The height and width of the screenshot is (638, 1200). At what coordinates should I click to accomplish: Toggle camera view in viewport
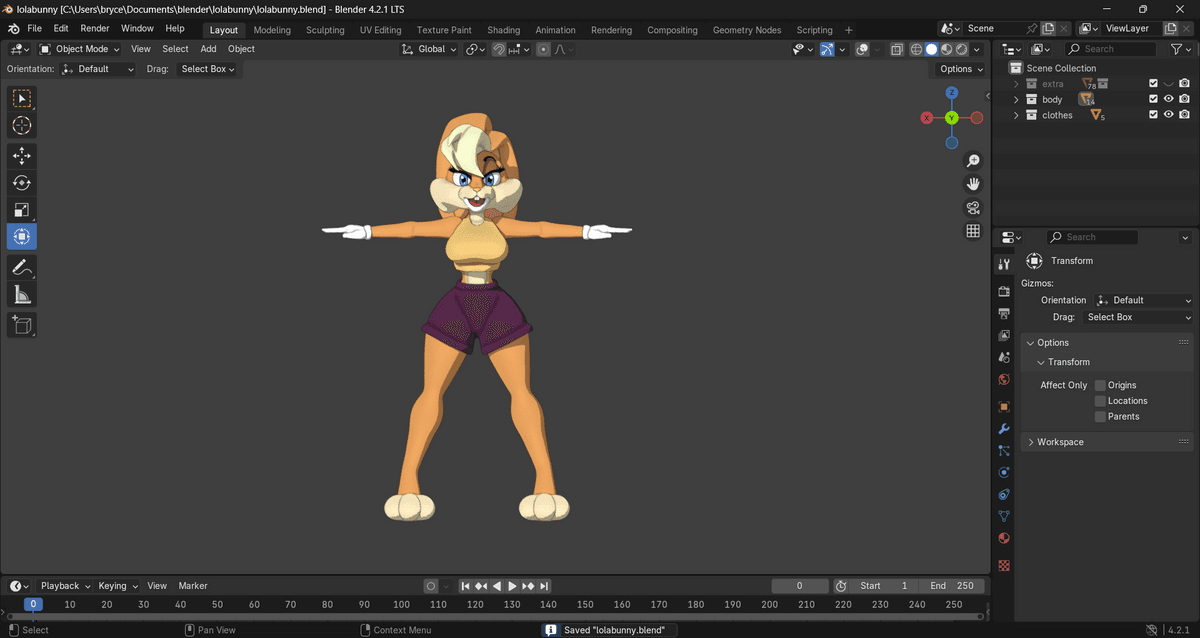pyautogui.click(x=973, y=208)
